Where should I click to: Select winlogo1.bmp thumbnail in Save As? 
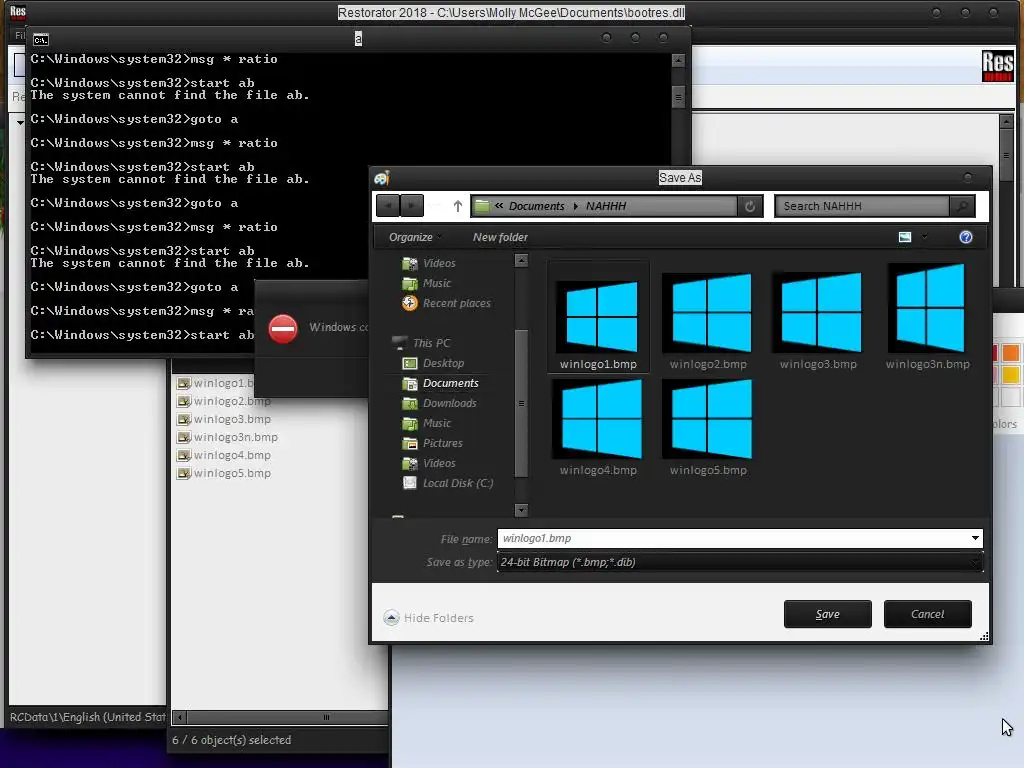pyautogui.click(x=598, y=317)
